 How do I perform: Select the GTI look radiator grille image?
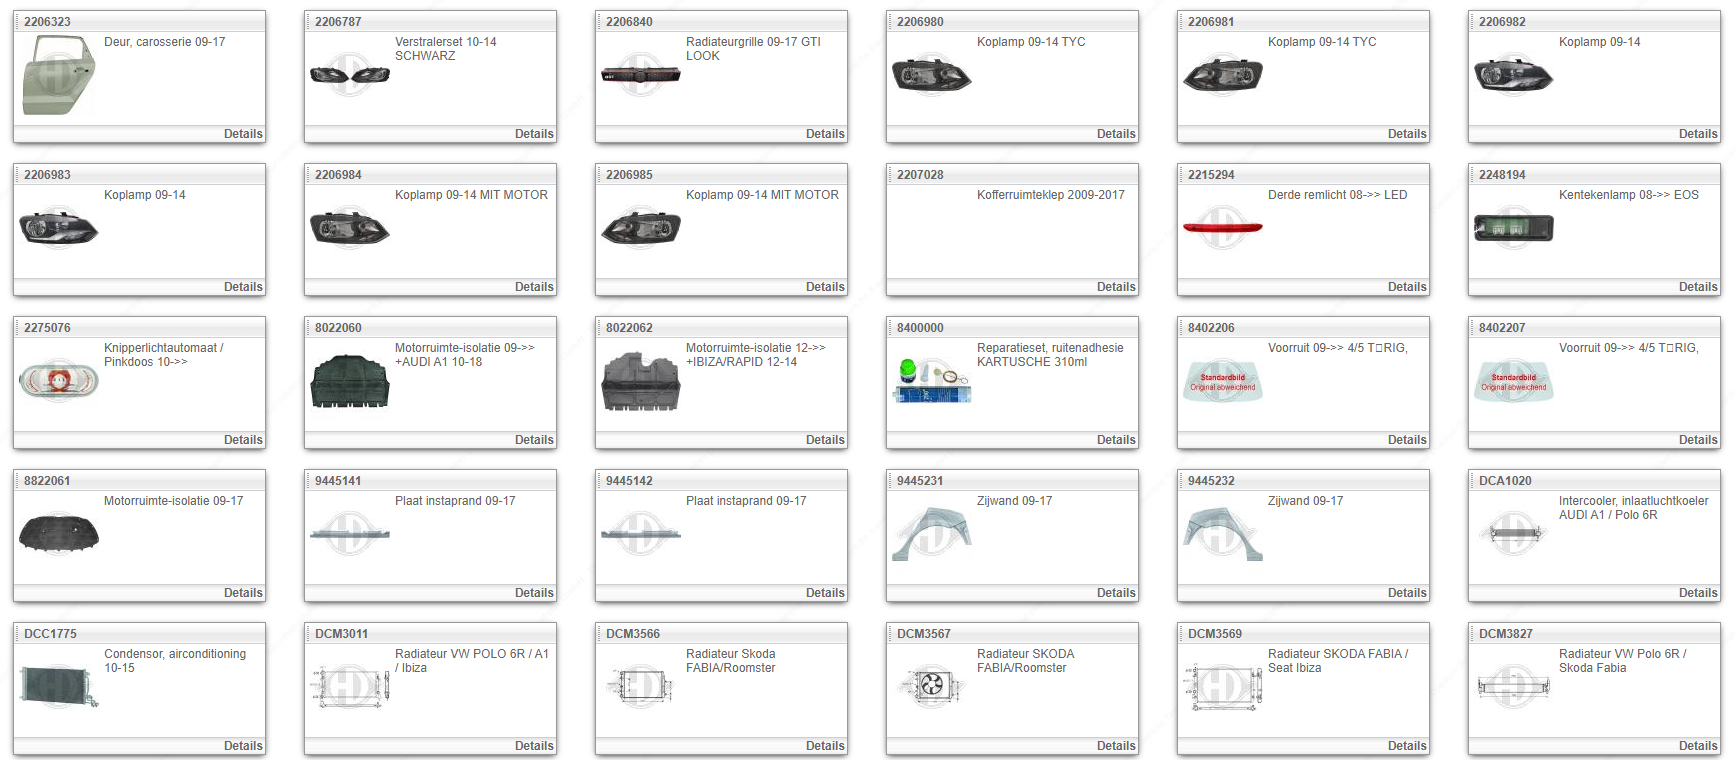(x=640, y=75)
